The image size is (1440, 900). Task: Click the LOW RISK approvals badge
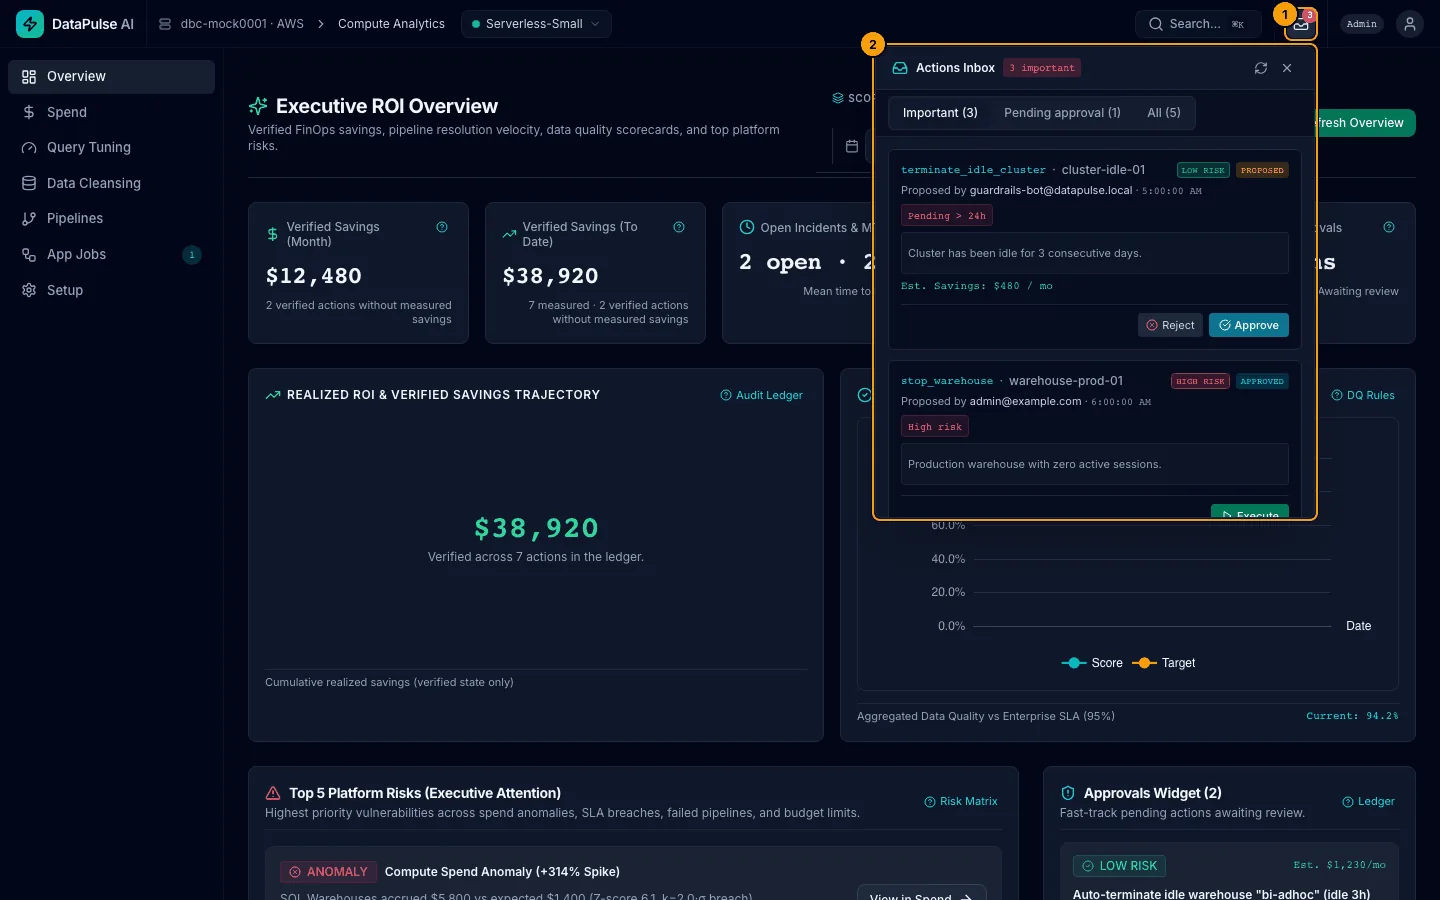pyautogui.click(x=1119, y=866)
